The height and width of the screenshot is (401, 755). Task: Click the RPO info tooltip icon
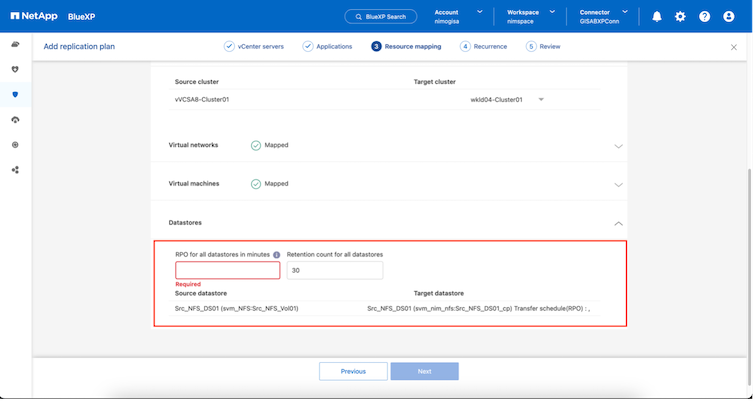coord(276,255)
